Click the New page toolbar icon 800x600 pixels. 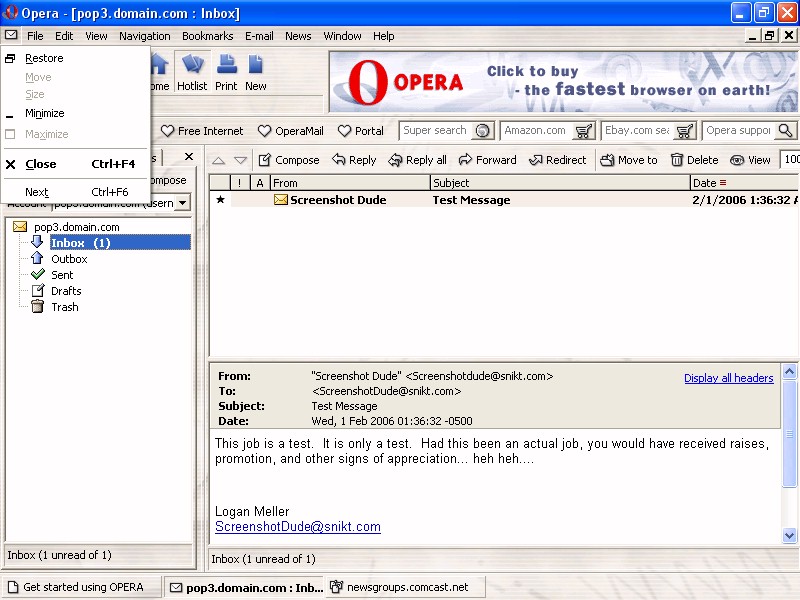click(255, 72)
